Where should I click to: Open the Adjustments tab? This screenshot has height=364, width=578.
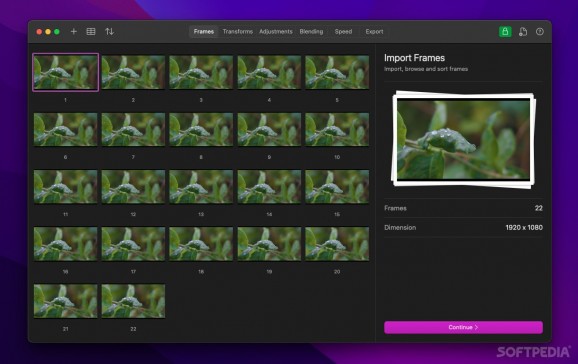coord(276,32)
